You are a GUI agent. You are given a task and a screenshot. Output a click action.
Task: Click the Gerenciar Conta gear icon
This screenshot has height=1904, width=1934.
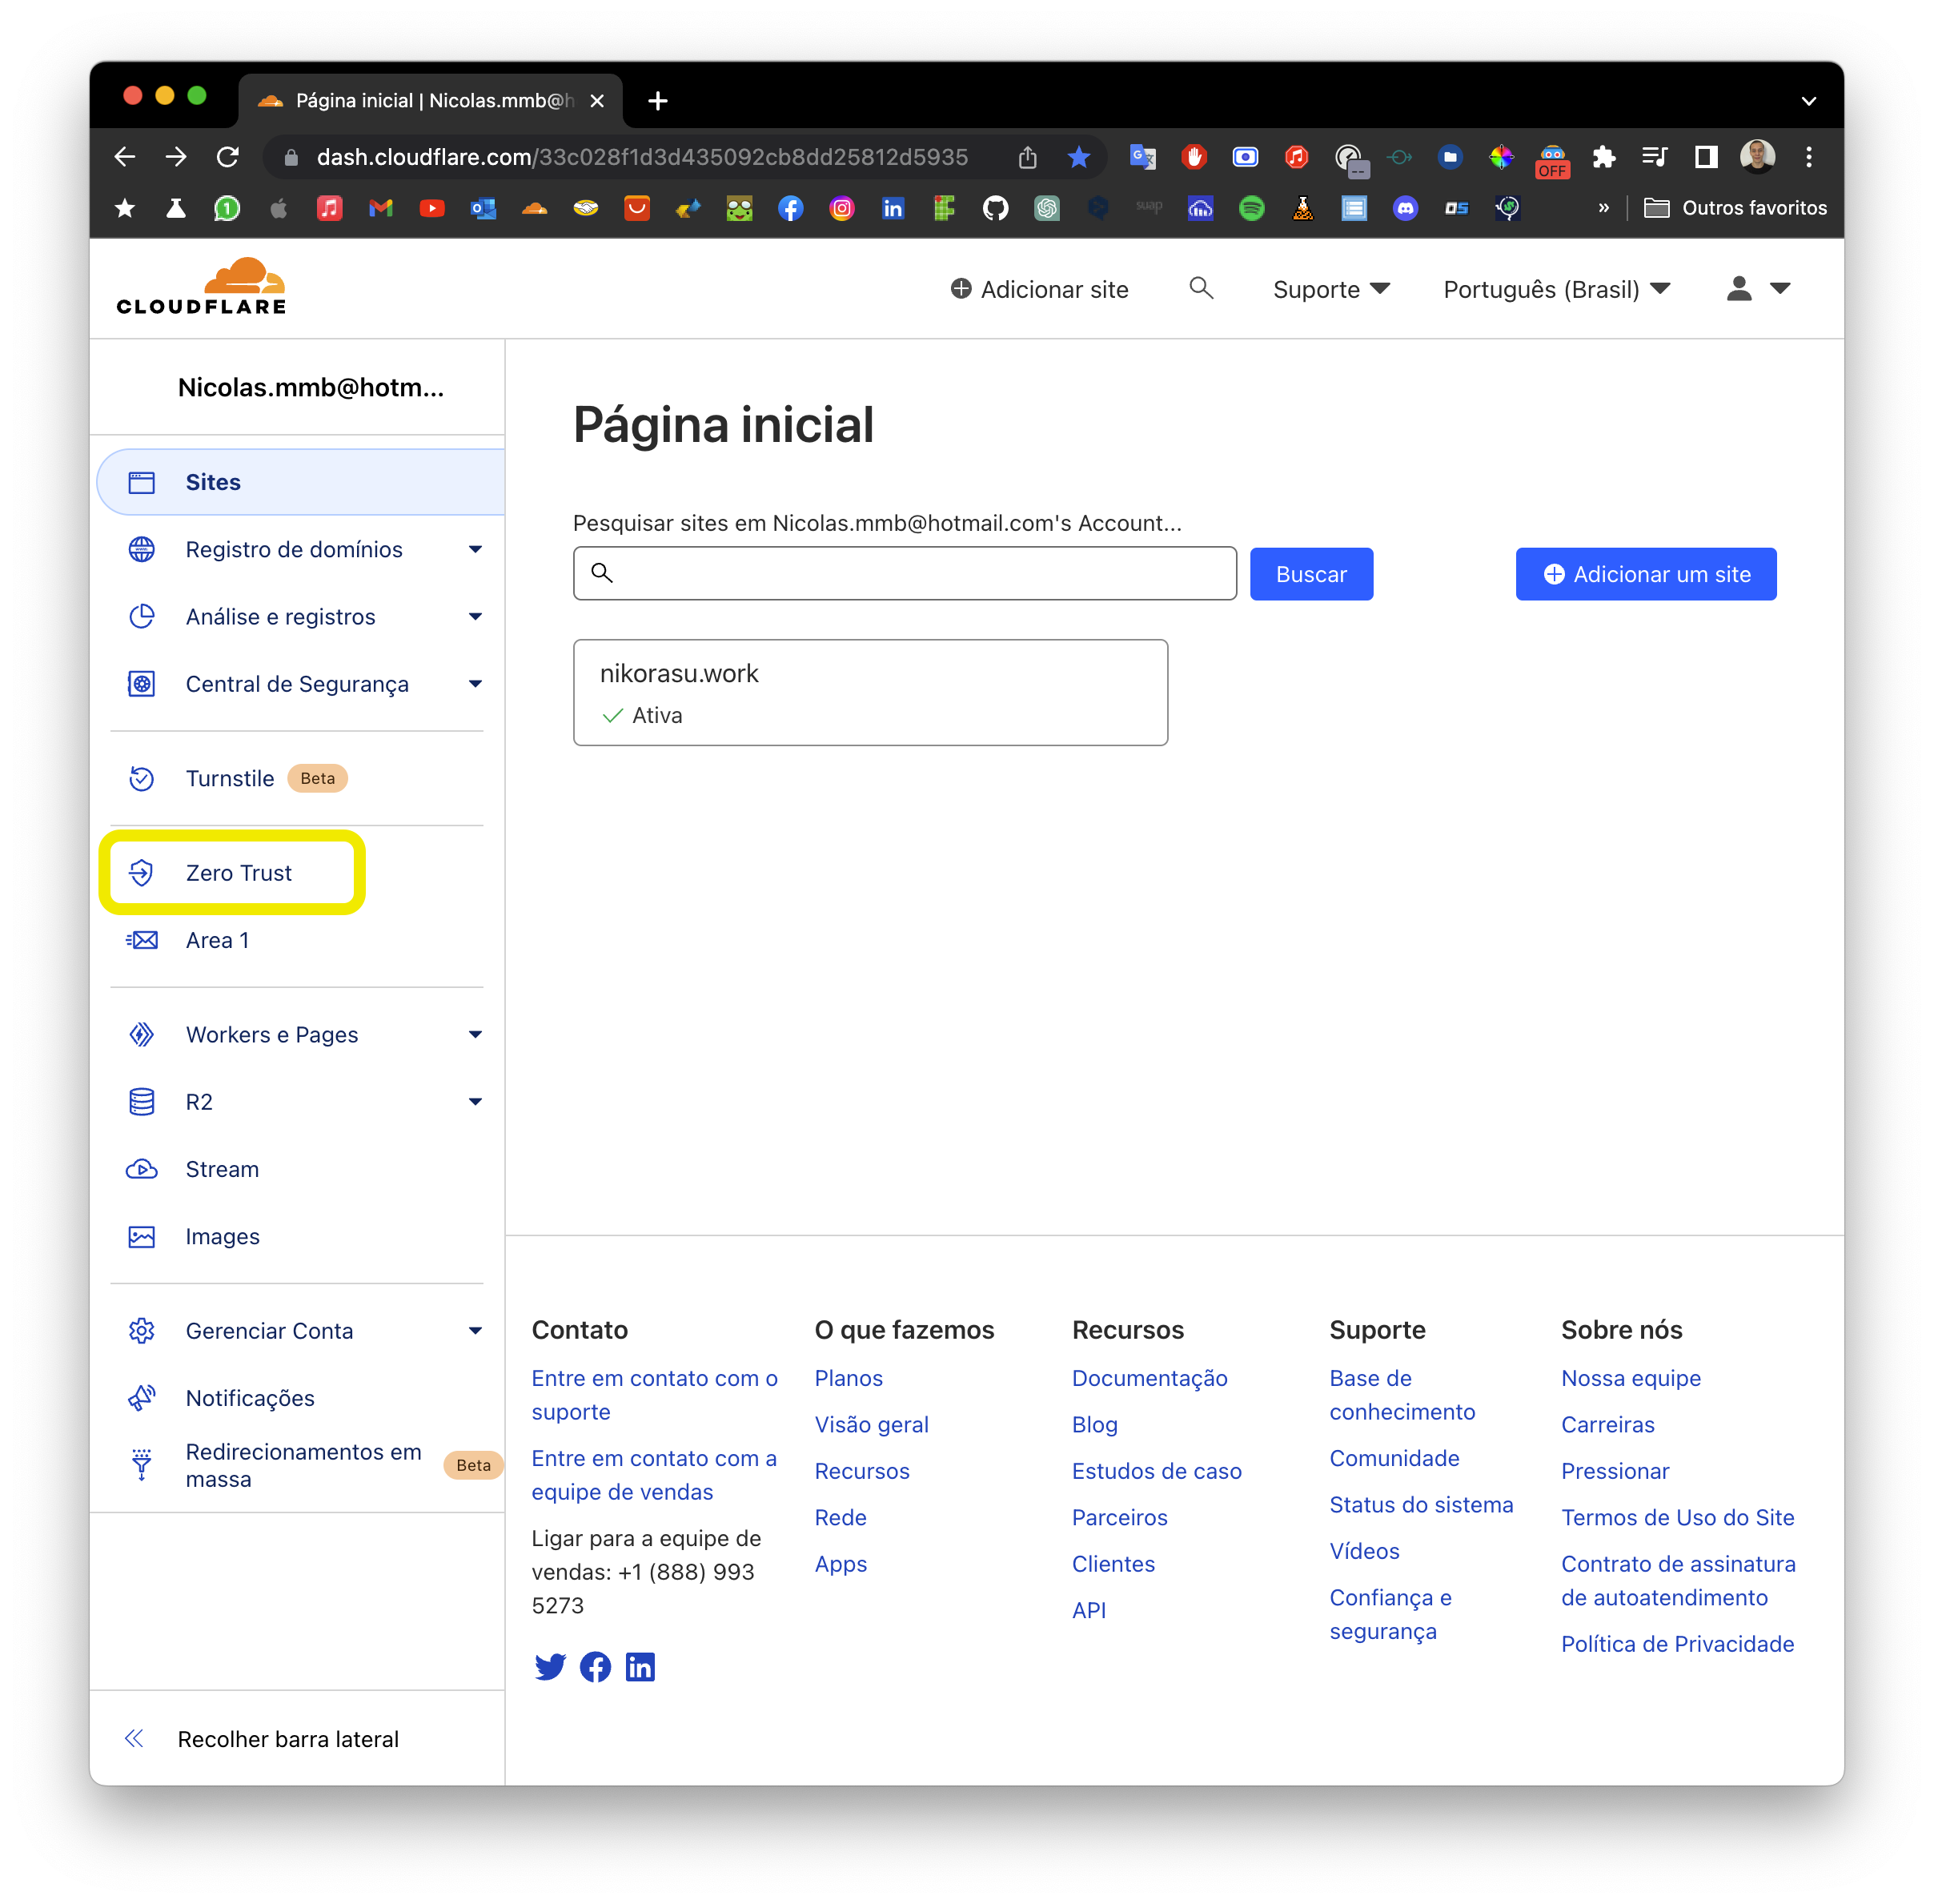point(142,1330)
